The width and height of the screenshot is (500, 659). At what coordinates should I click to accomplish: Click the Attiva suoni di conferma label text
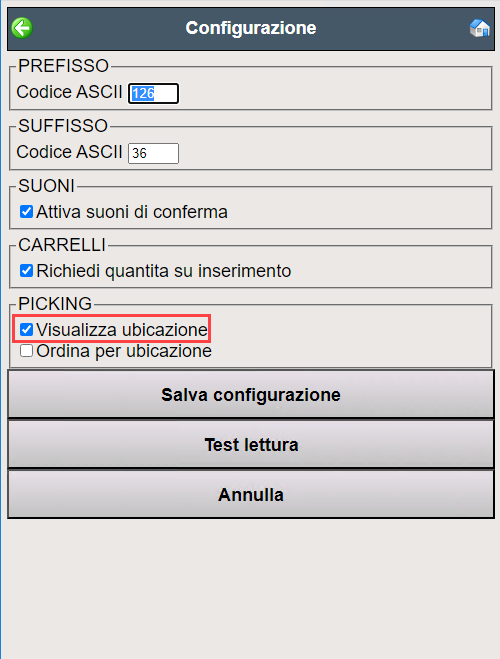[x=132, y=212]
